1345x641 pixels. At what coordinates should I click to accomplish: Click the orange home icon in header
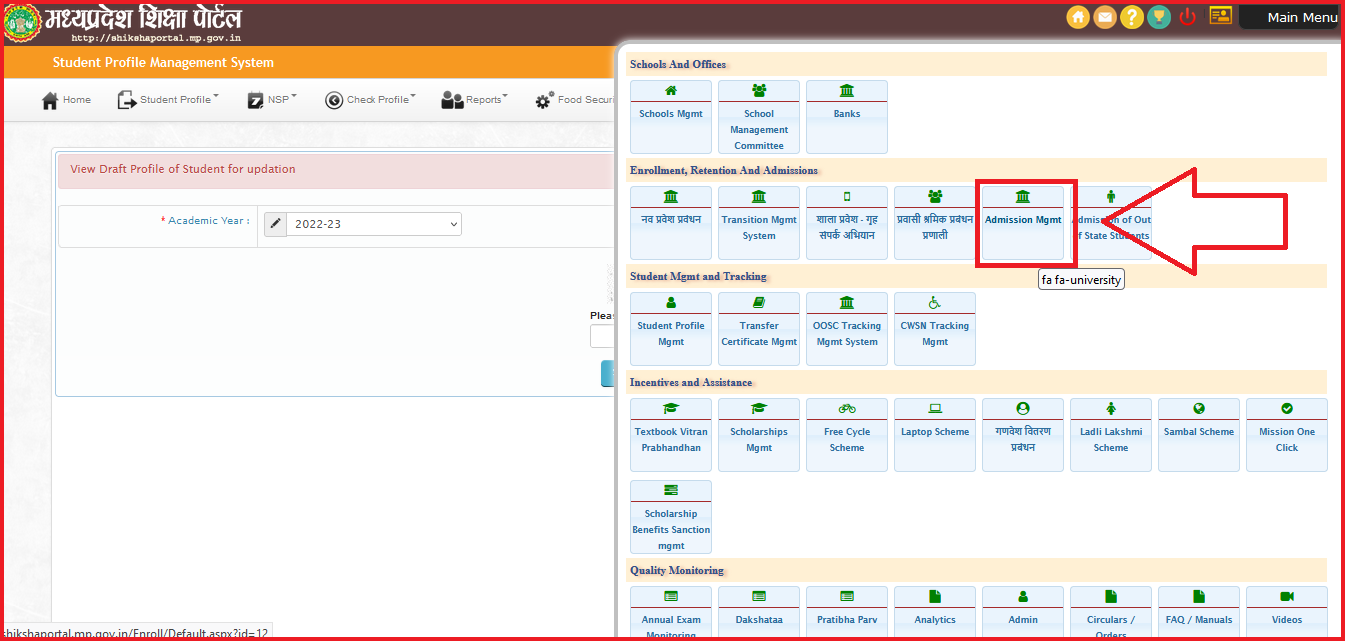point(1078,17)
